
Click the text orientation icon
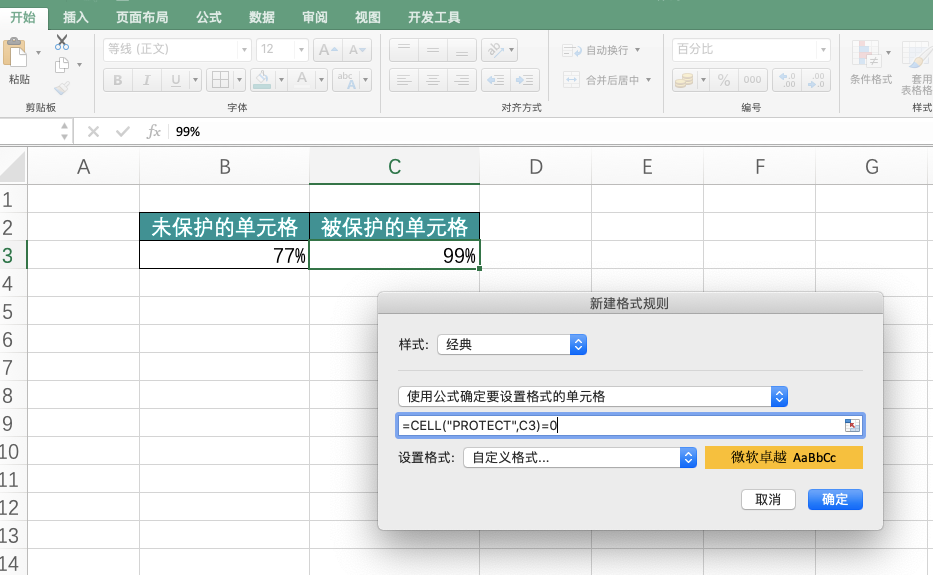(x=494, y=49)
